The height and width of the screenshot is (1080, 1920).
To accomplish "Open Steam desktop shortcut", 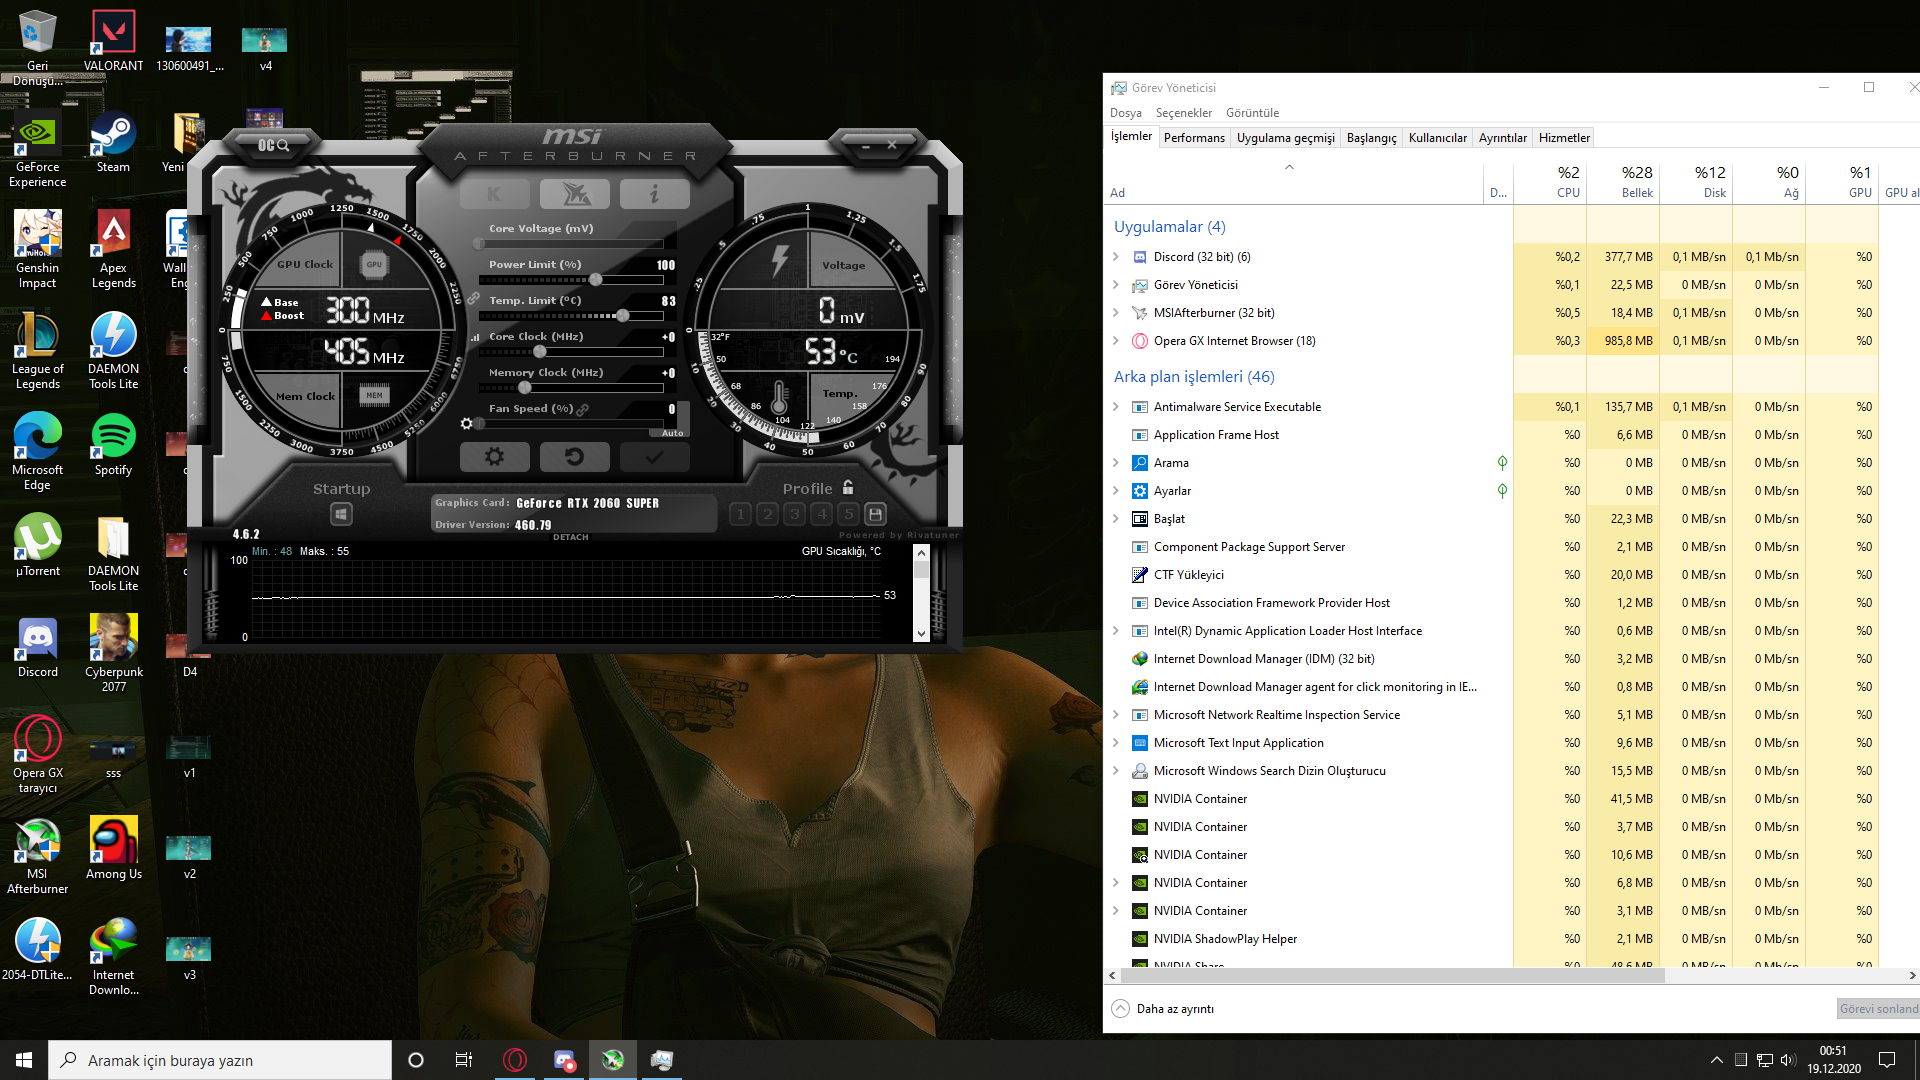I will click(113, 143).
